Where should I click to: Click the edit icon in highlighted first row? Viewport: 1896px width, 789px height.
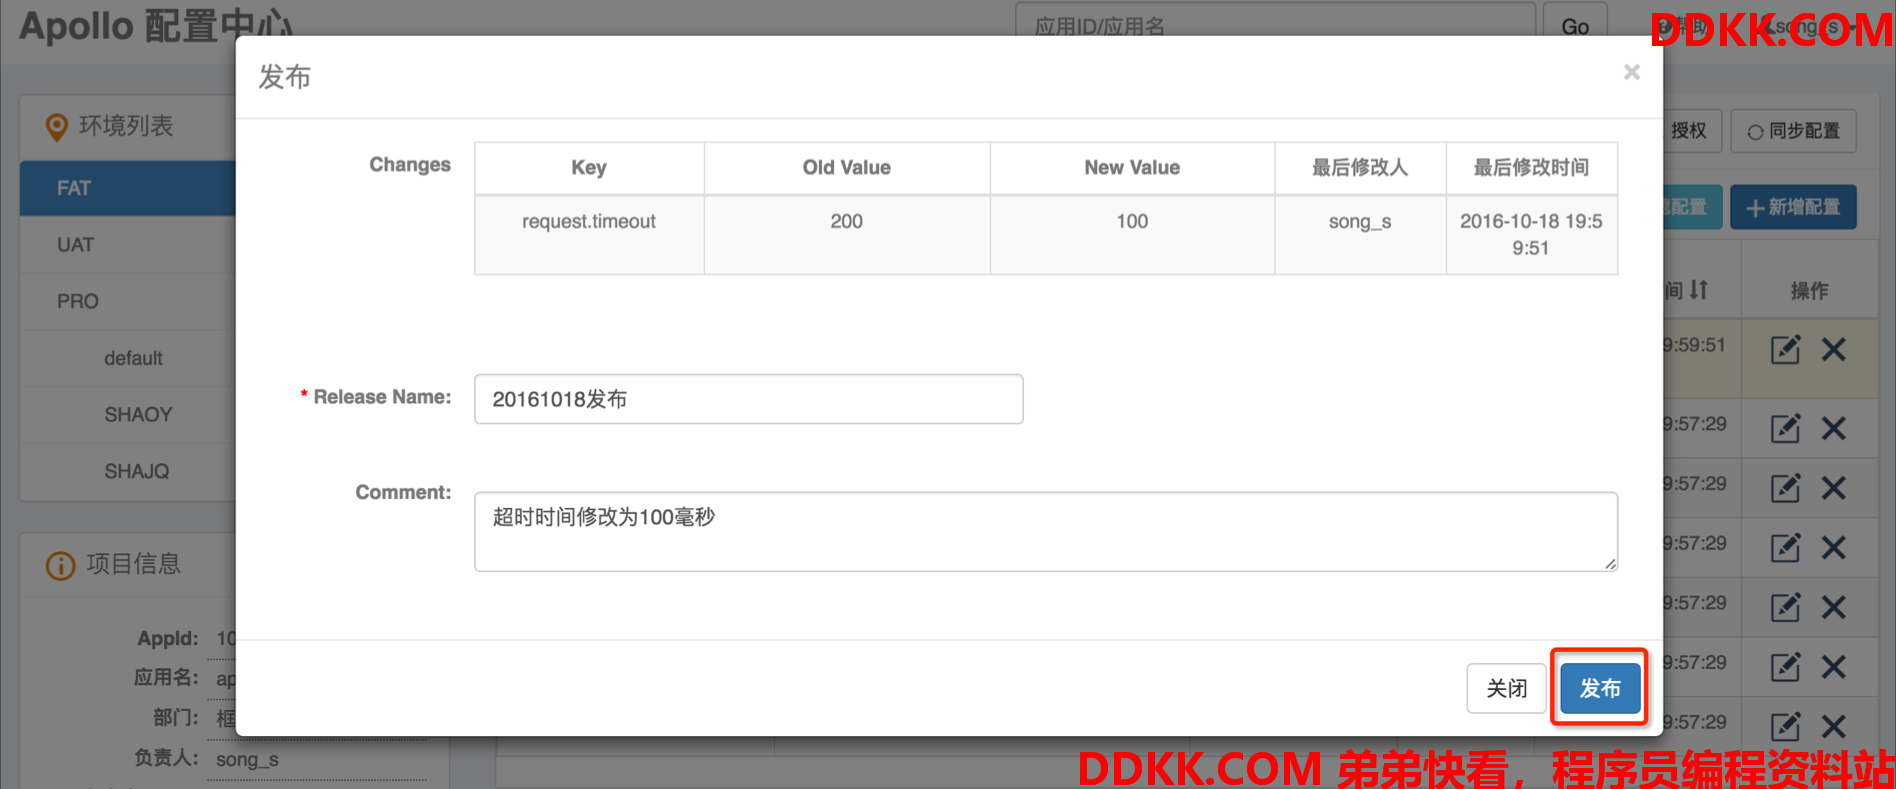pyautogui.click(x=1785, y=349)
